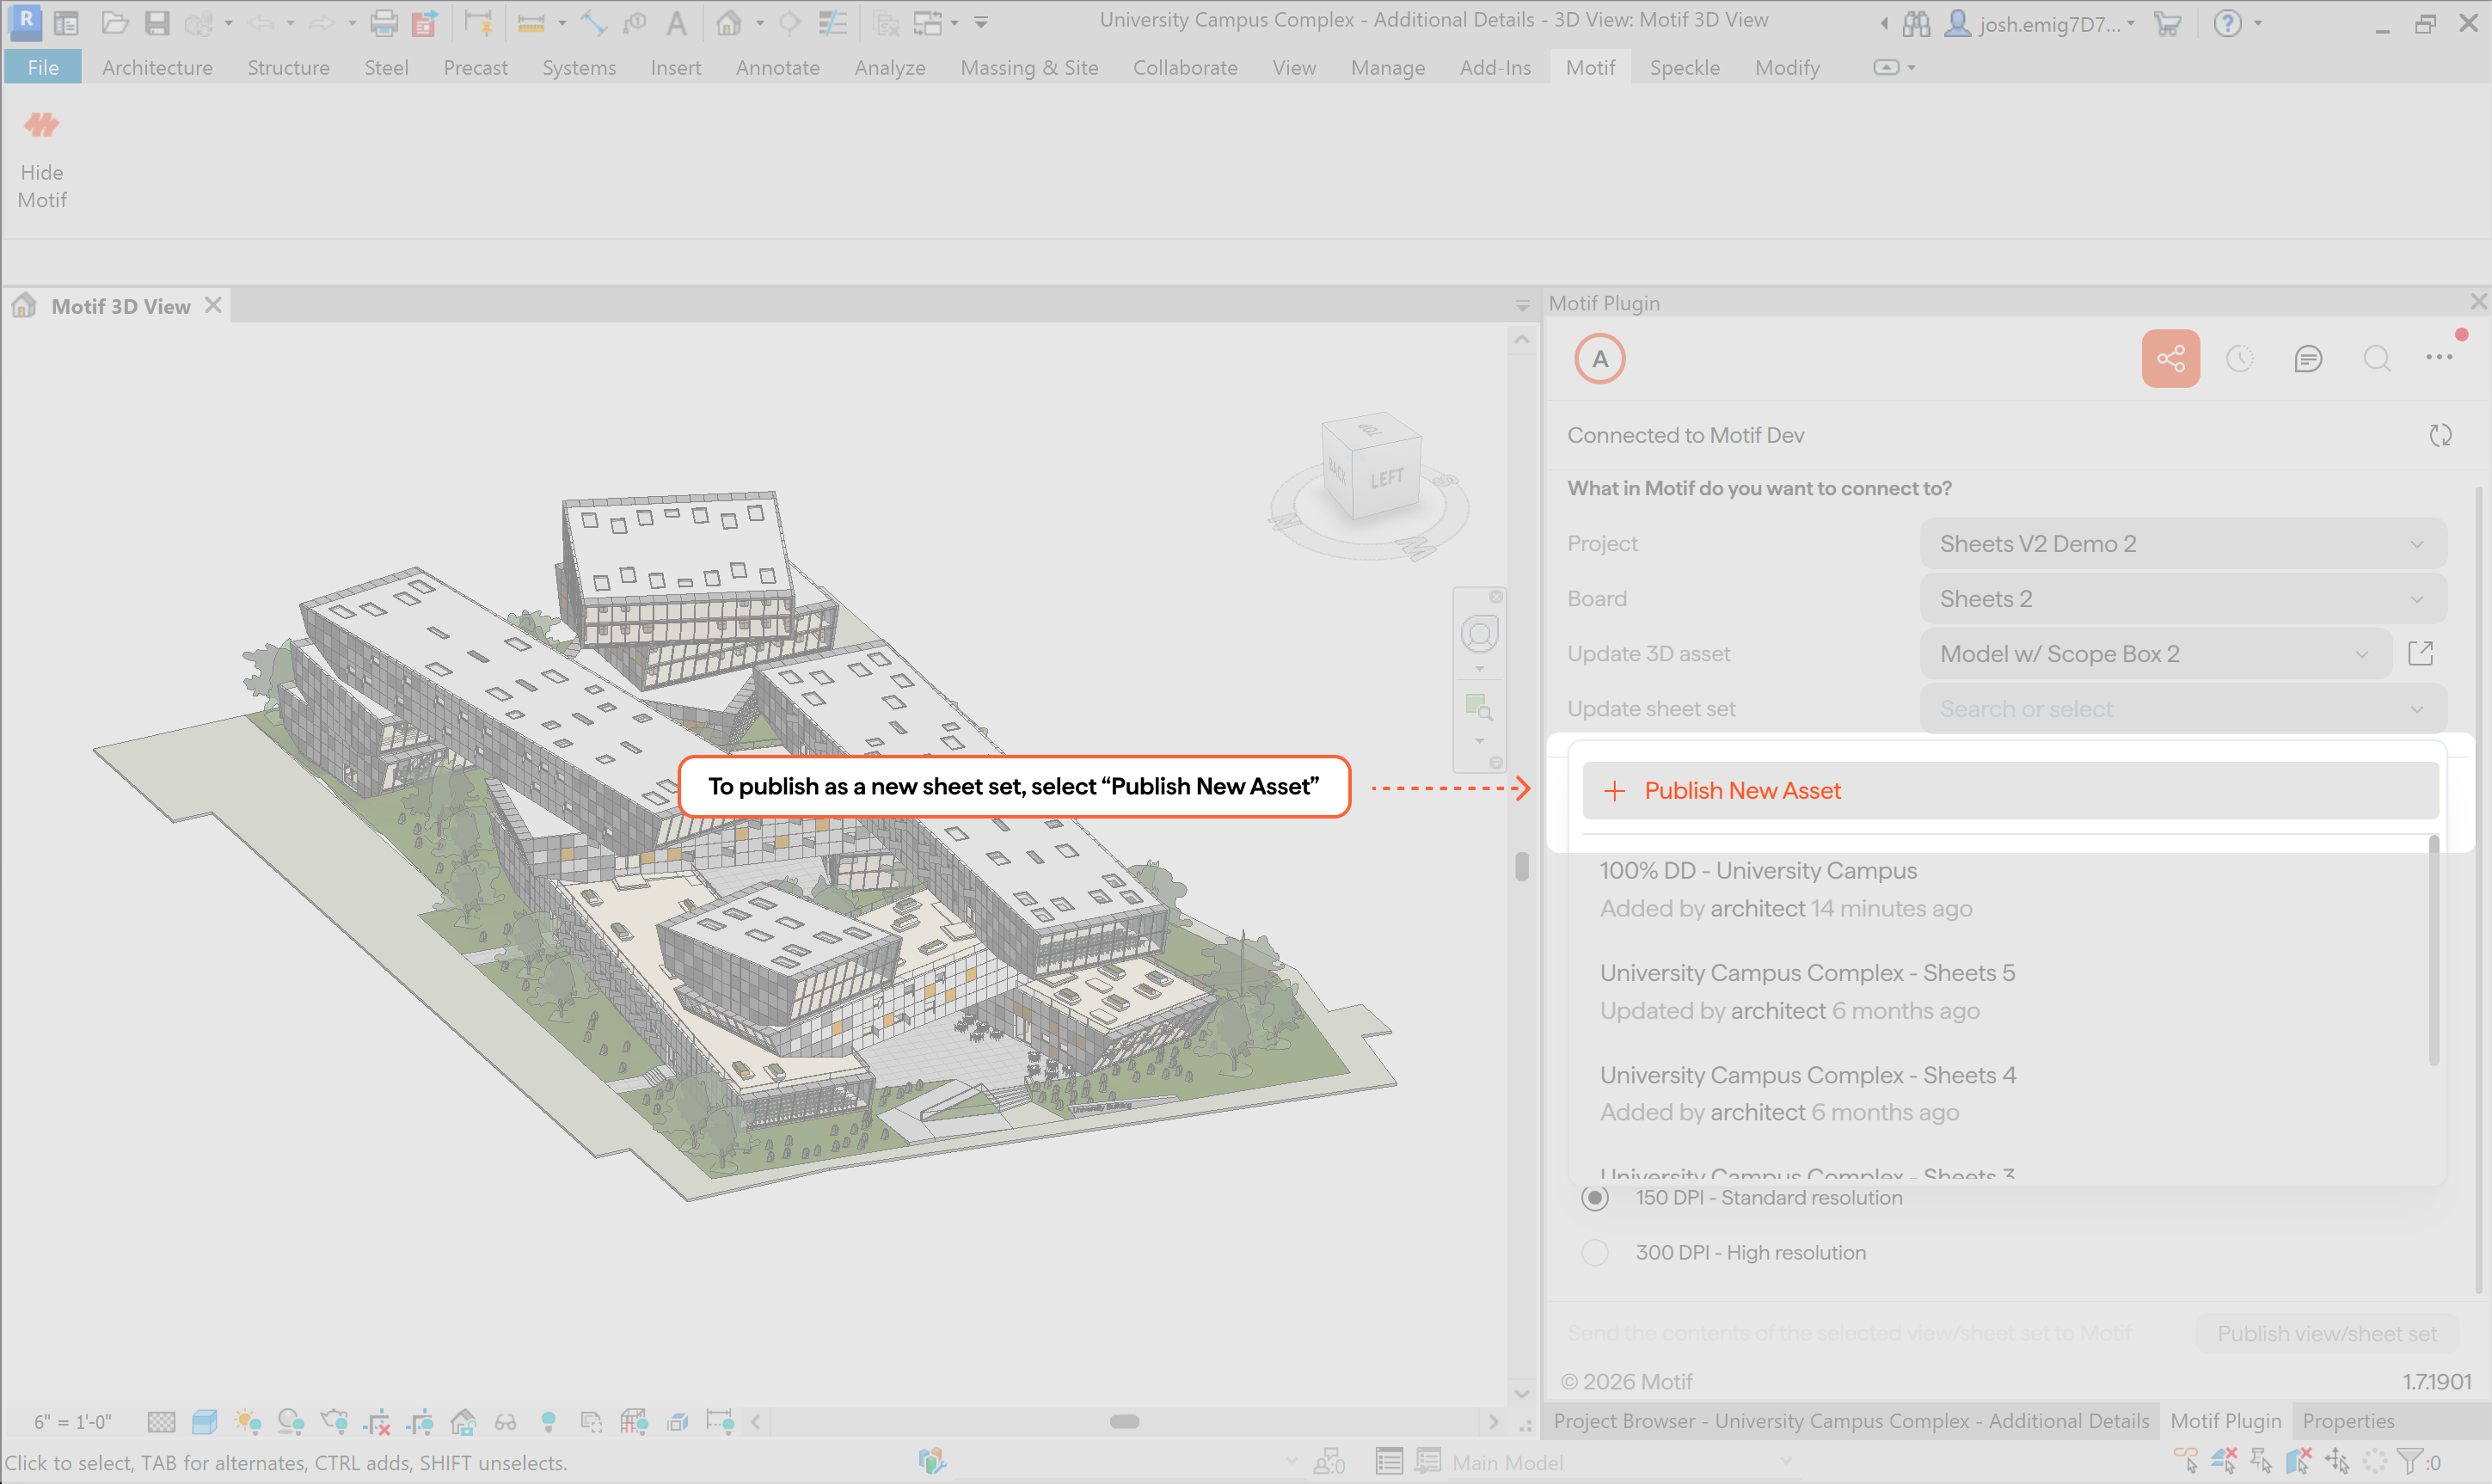This screenshot has height=1484, width=2492.
Task: Toggle Shadows on/off in view control bar
Action: pyautogui.click(x=291, y=1421)
